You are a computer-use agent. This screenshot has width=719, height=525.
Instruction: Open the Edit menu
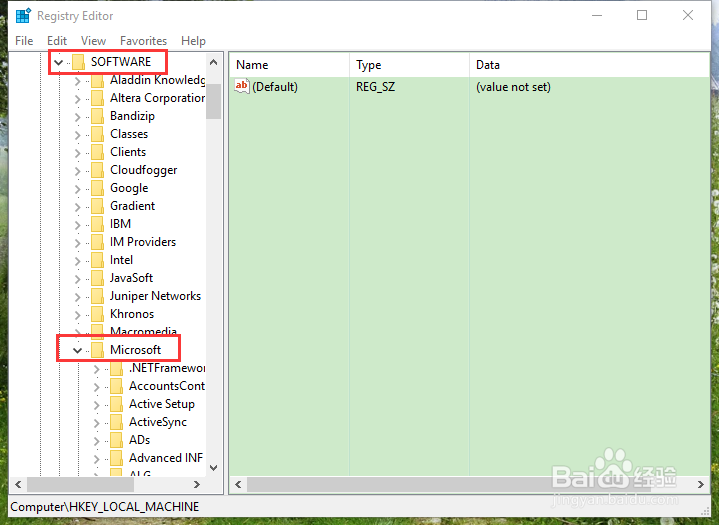[x=57, y=41]
